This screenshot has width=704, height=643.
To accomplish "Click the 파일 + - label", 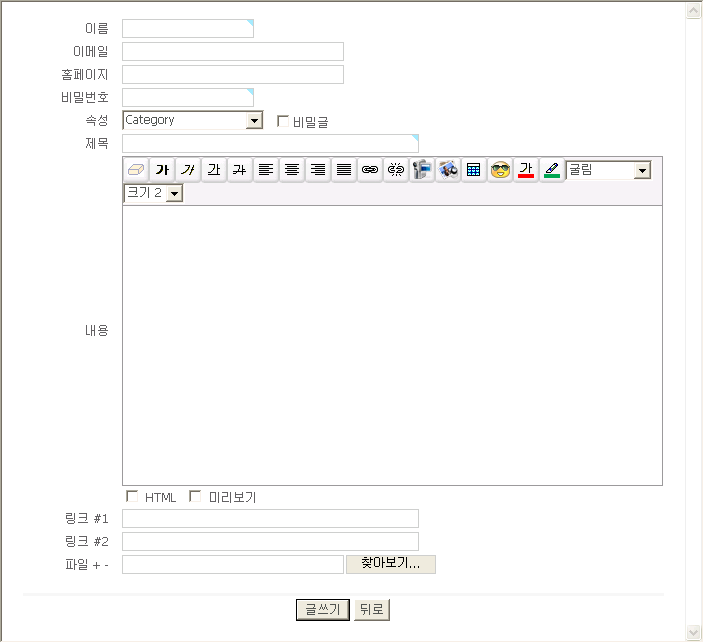I will (x=87, y=565).
